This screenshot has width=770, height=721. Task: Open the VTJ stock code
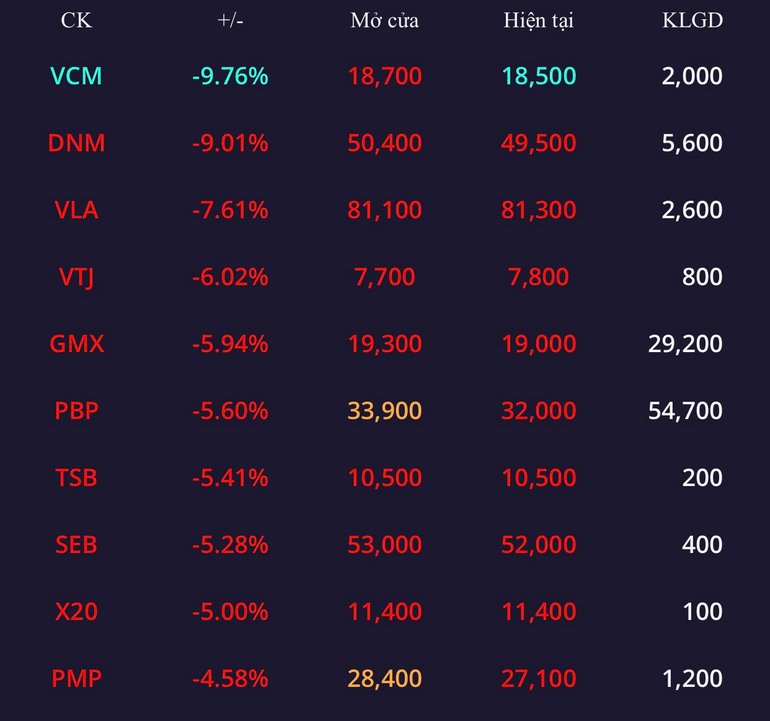(x=76, y=277)
